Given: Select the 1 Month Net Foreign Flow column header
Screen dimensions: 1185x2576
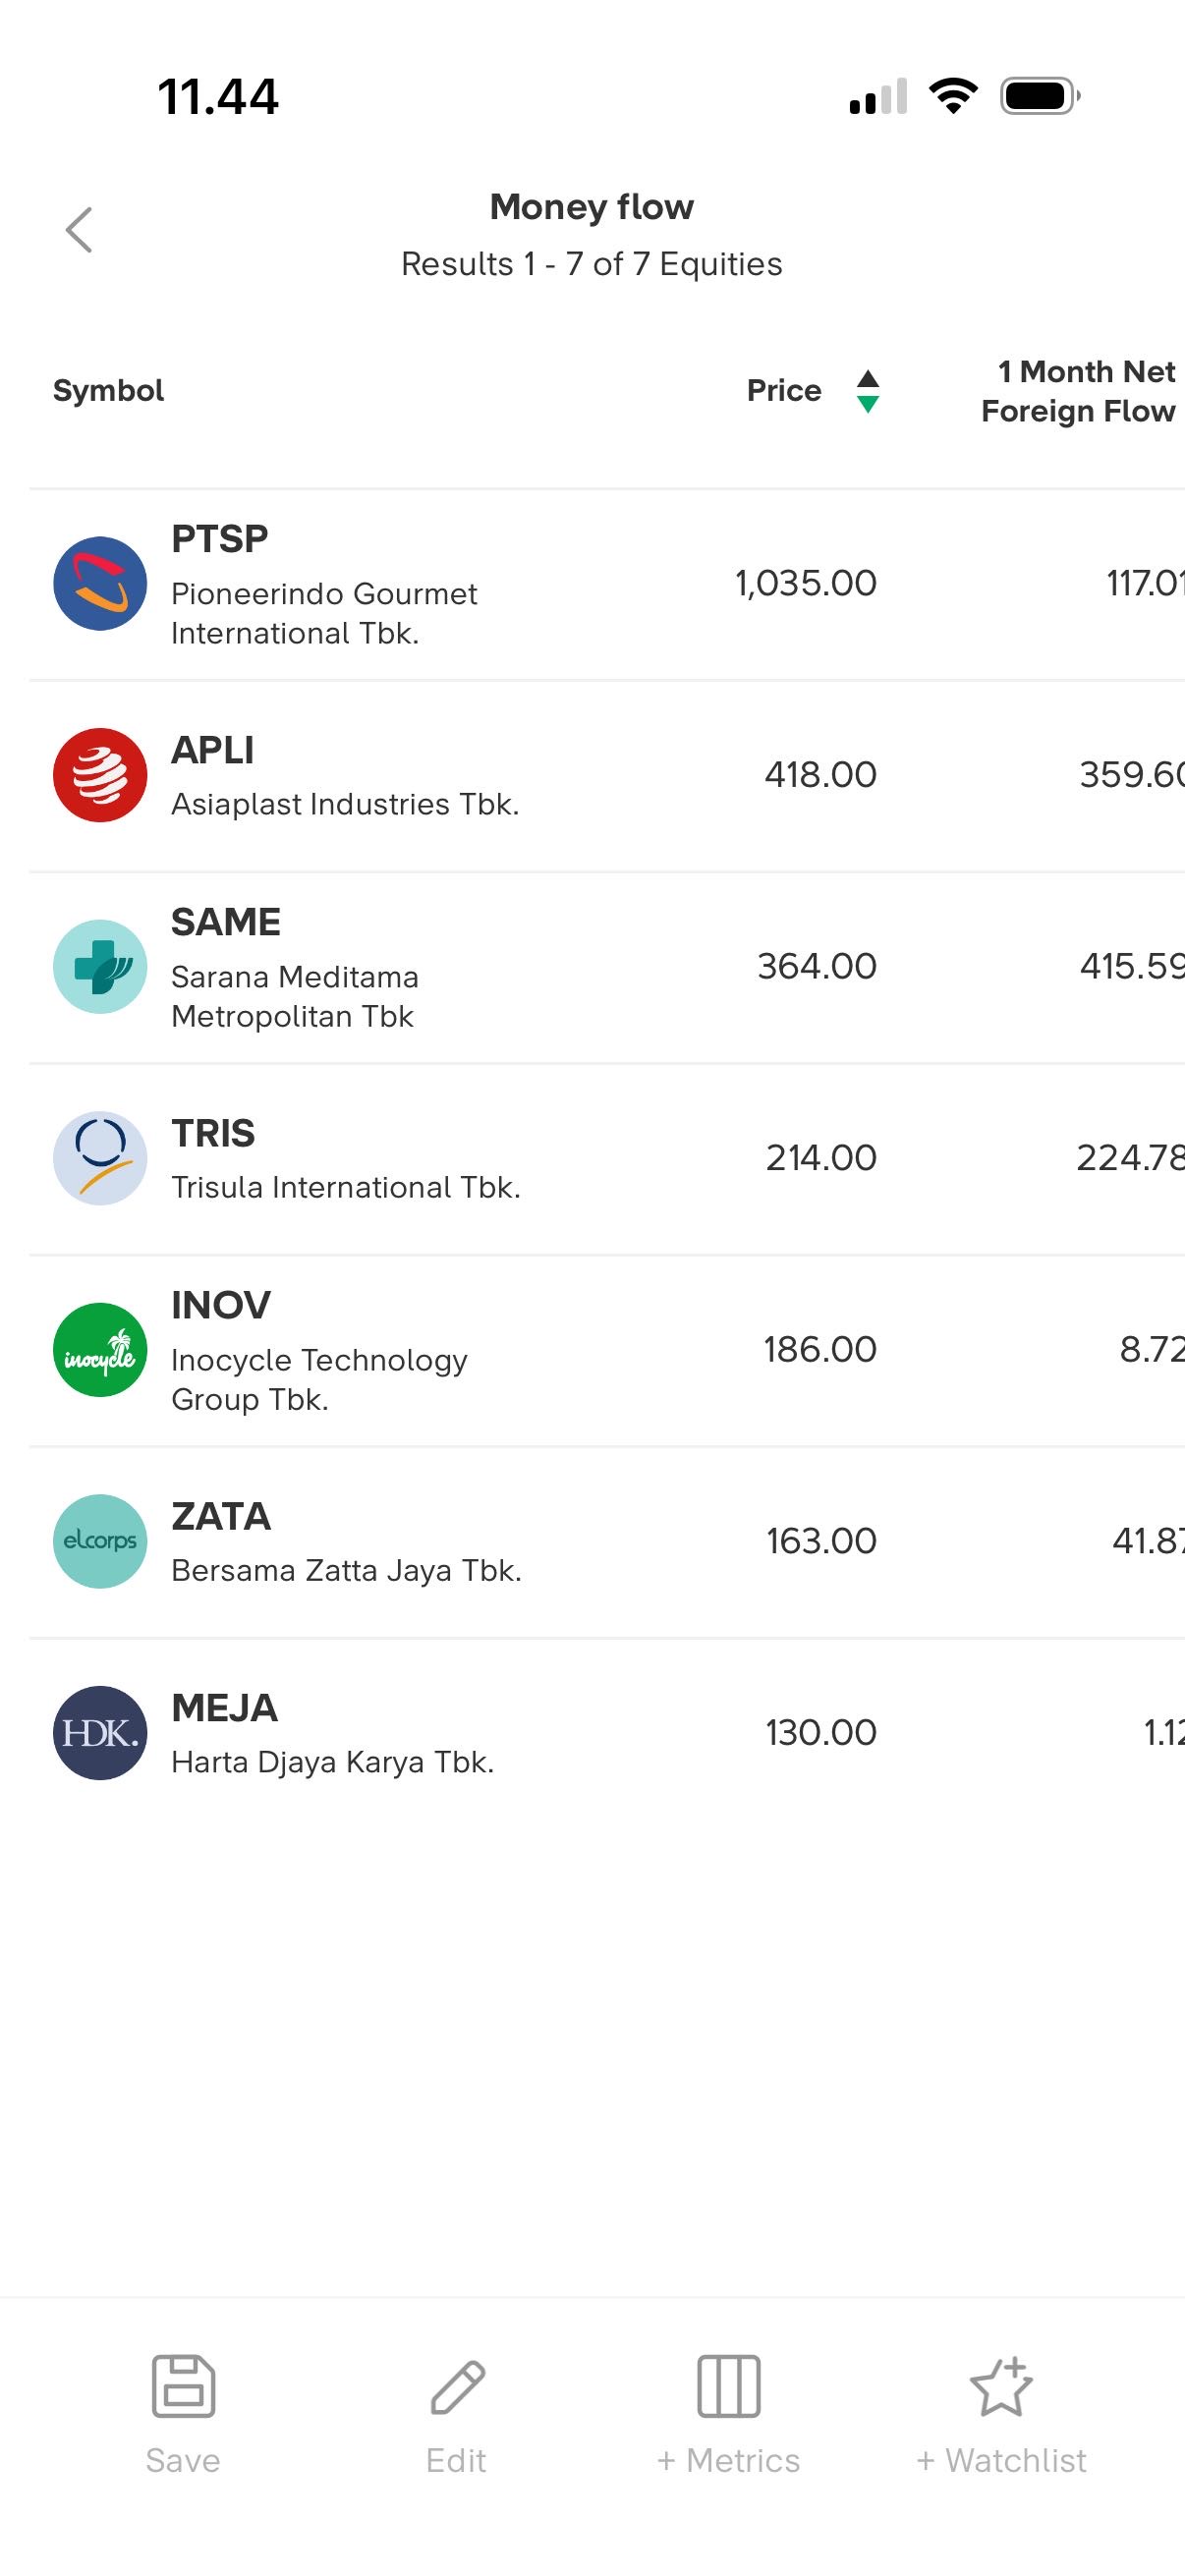Looking at the screenshot, I should (x=1078, y=391).
